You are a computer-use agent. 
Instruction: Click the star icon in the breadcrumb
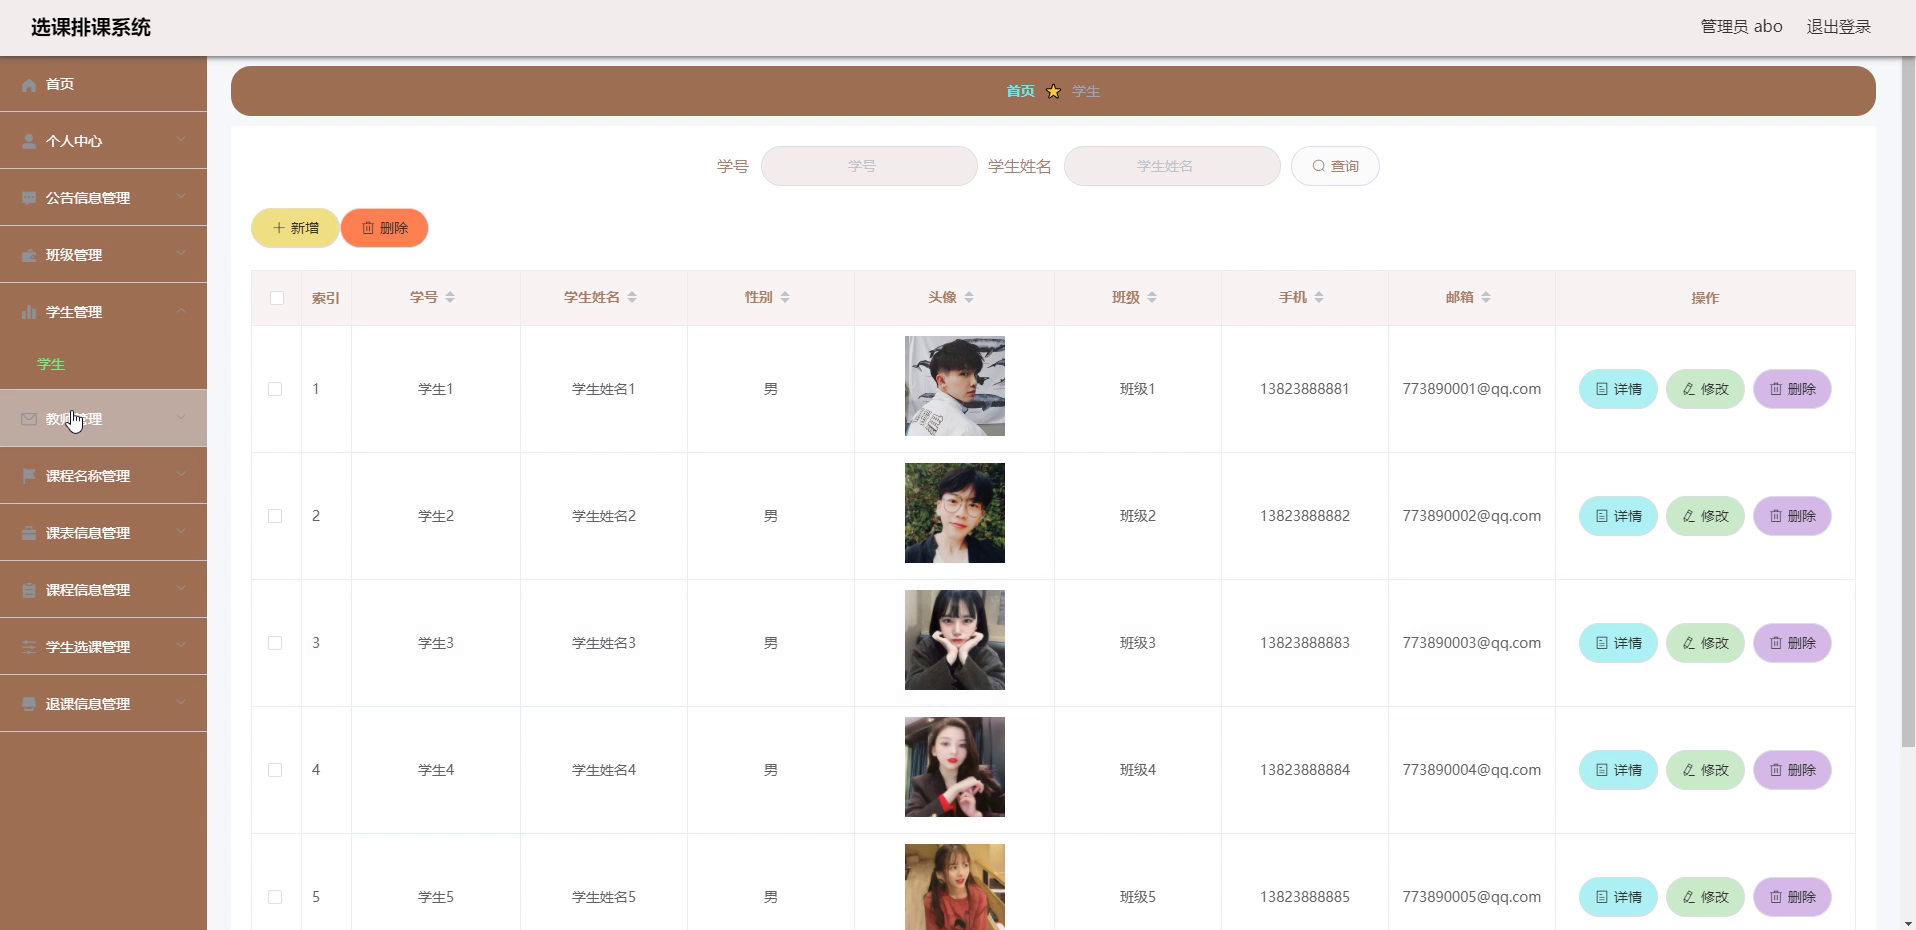(1053, 91)
